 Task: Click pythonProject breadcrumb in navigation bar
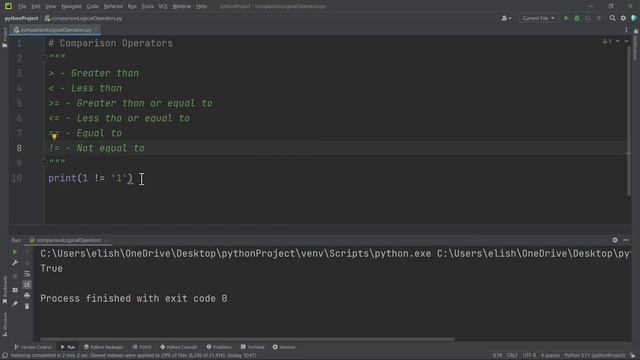21,18
